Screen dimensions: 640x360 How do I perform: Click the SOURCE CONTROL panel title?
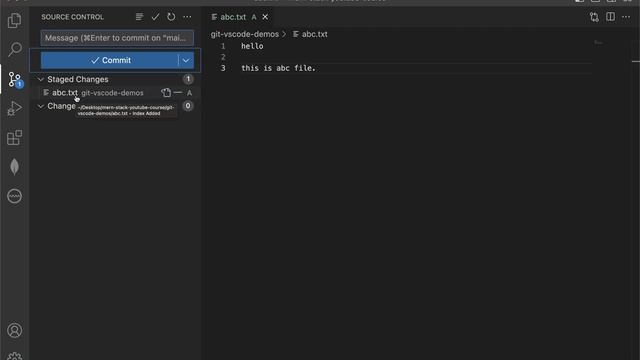(72, 17)
